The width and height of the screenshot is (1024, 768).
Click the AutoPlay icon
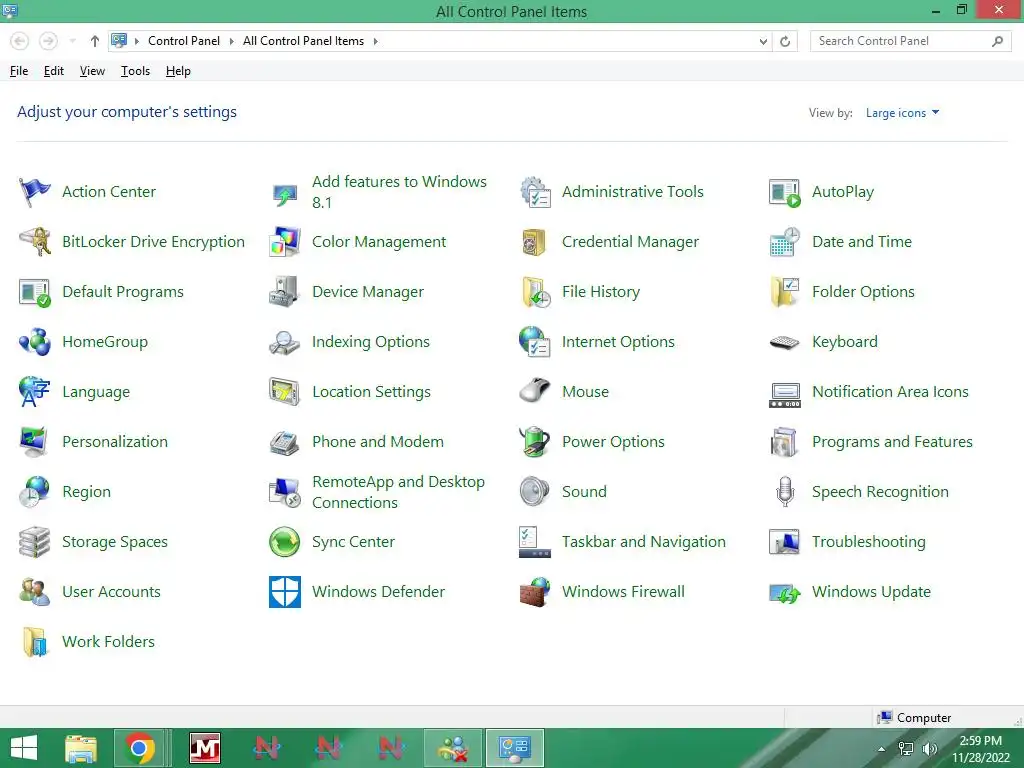point(785,192)
